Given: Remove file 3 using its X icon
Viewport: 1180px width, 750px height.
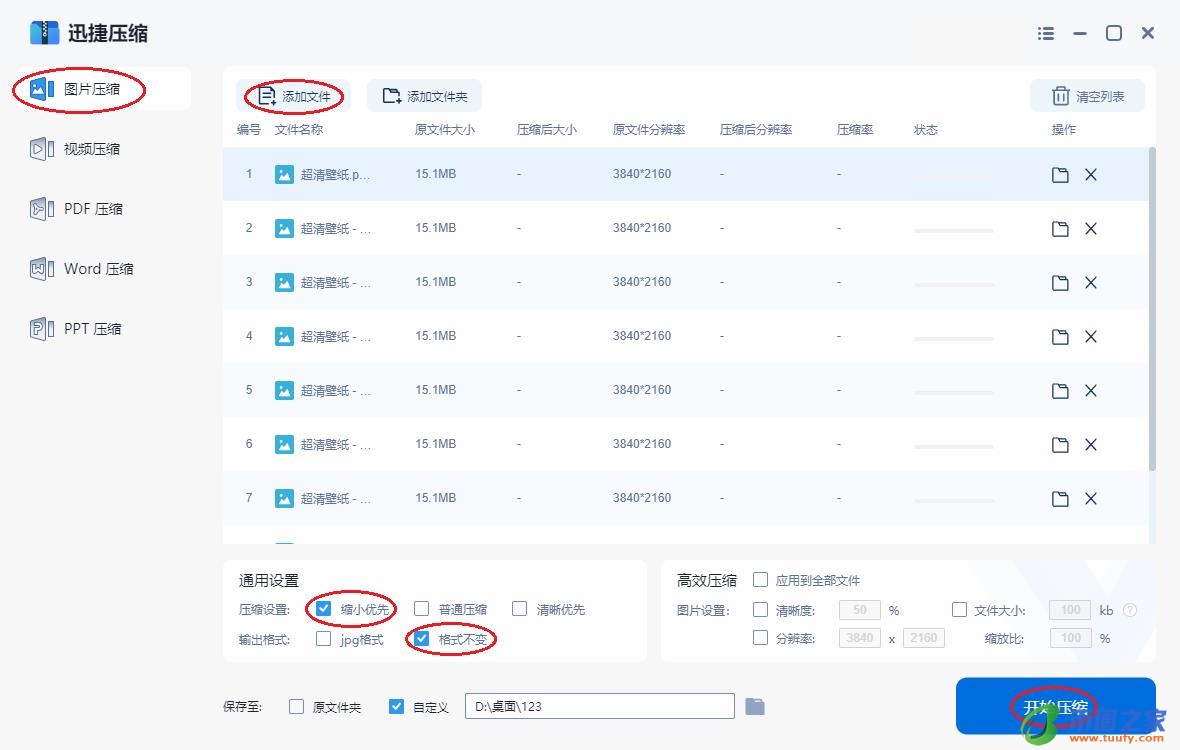Looking at the screenshot, I should tap(1091, 281).
